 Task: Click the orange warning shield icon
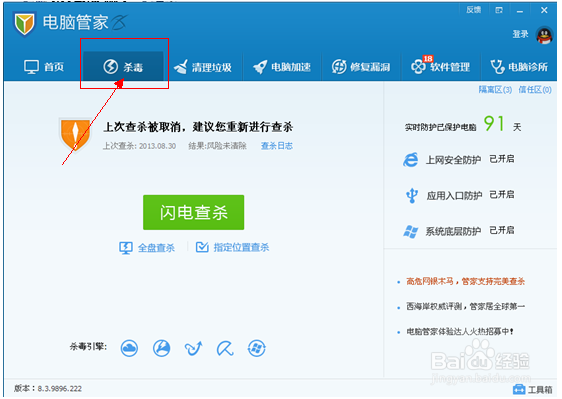click(x=75, y=134)
